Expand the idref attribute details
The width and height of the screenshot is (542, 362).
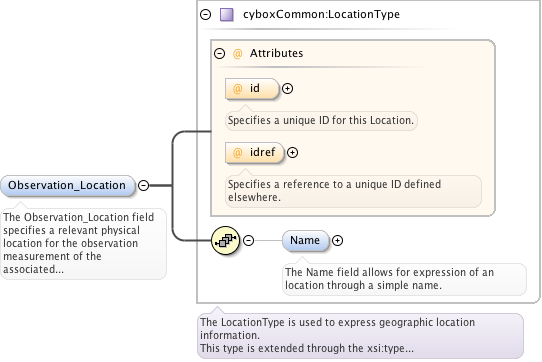click(292, 152)
